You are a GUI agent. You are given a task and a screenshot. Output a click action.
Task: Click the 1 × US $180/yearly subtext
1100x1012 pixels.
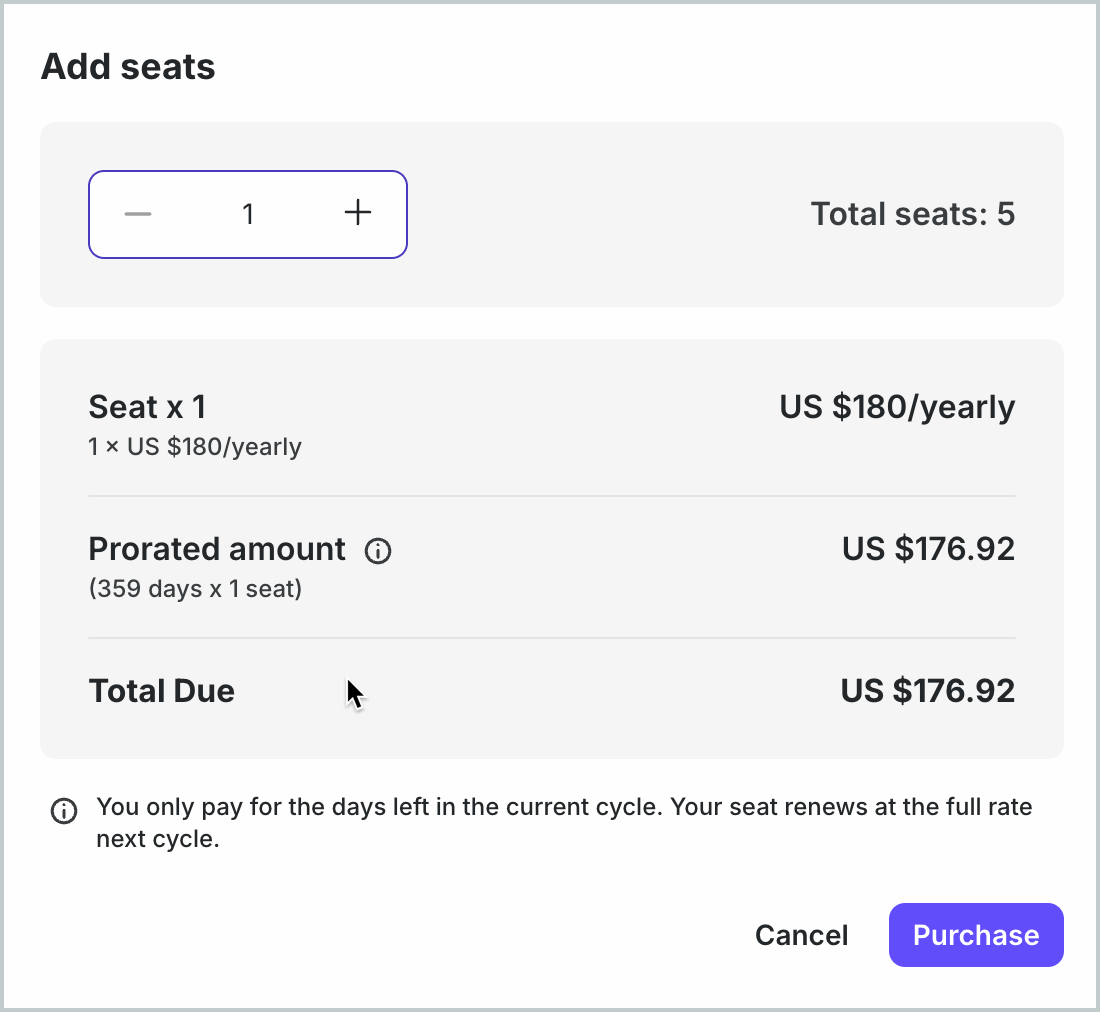(195, 447)
